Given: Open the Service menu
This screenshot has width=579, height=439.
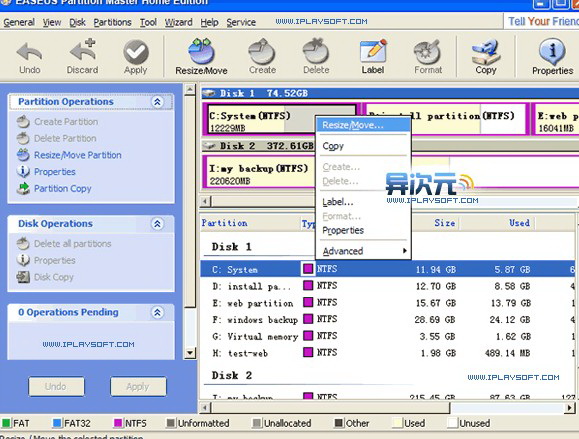Looking at the screenshot, I should (241, 23).
